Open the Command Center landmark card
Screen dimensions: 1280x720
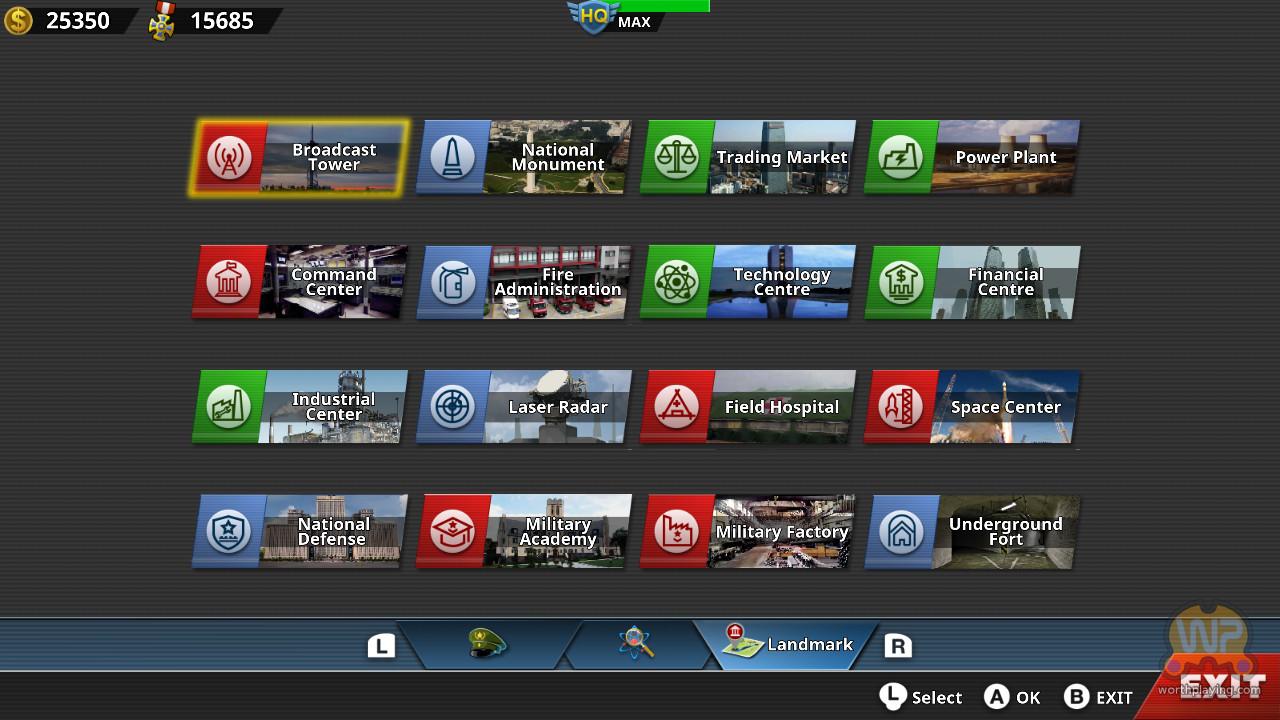click(x=300, y=283)
